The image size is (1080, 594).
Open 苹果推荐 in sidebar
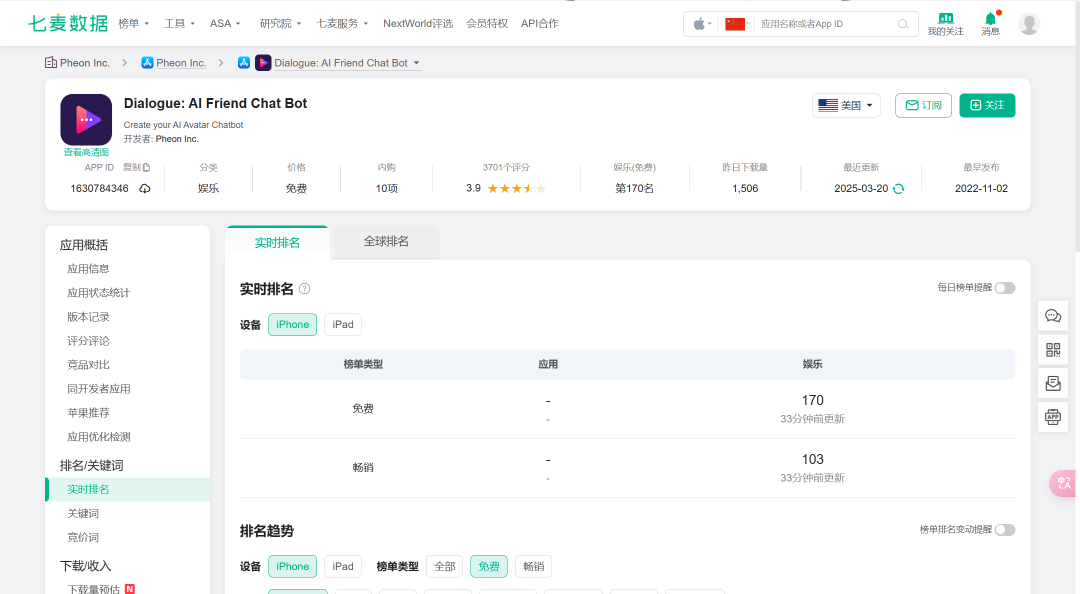tap(88, 413)
